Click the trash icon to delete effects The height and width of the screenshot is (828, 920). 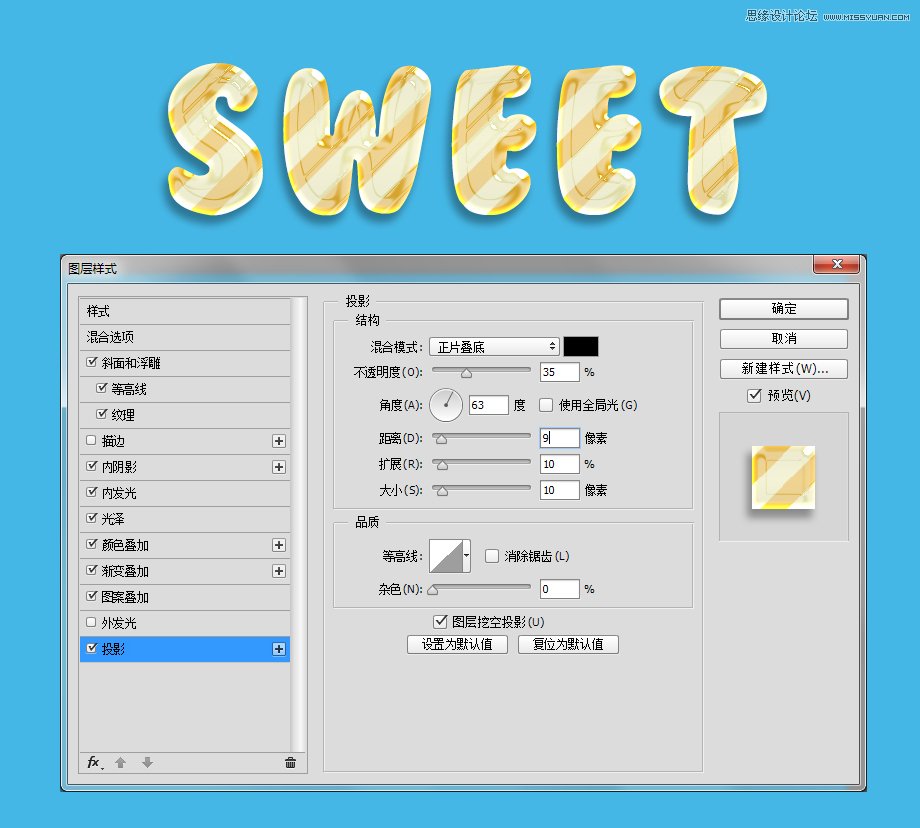pyautogui.click(x=290, y=762)
